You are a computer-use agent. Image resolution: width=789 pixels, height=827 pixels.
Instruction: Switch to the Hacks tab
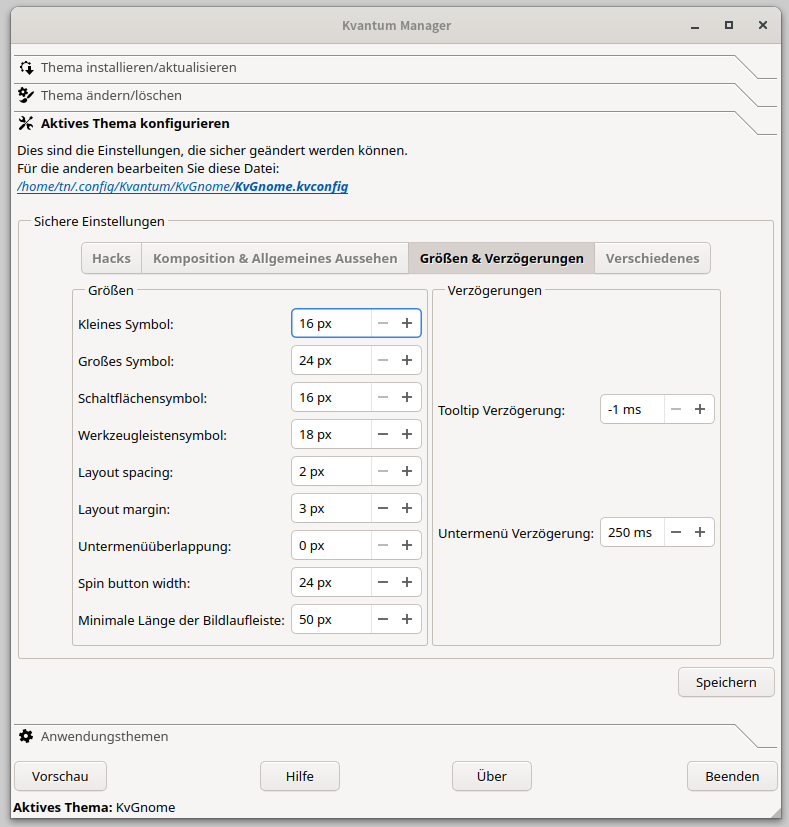tap(111, 258)
